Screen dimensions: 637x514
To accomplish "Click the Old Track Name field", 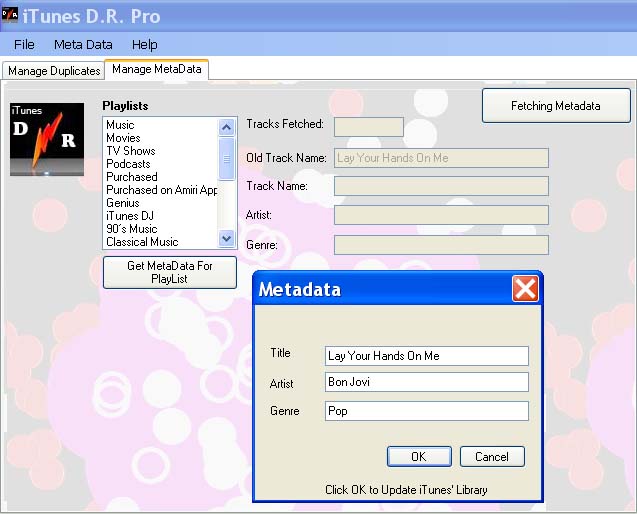I will (441, 158).
